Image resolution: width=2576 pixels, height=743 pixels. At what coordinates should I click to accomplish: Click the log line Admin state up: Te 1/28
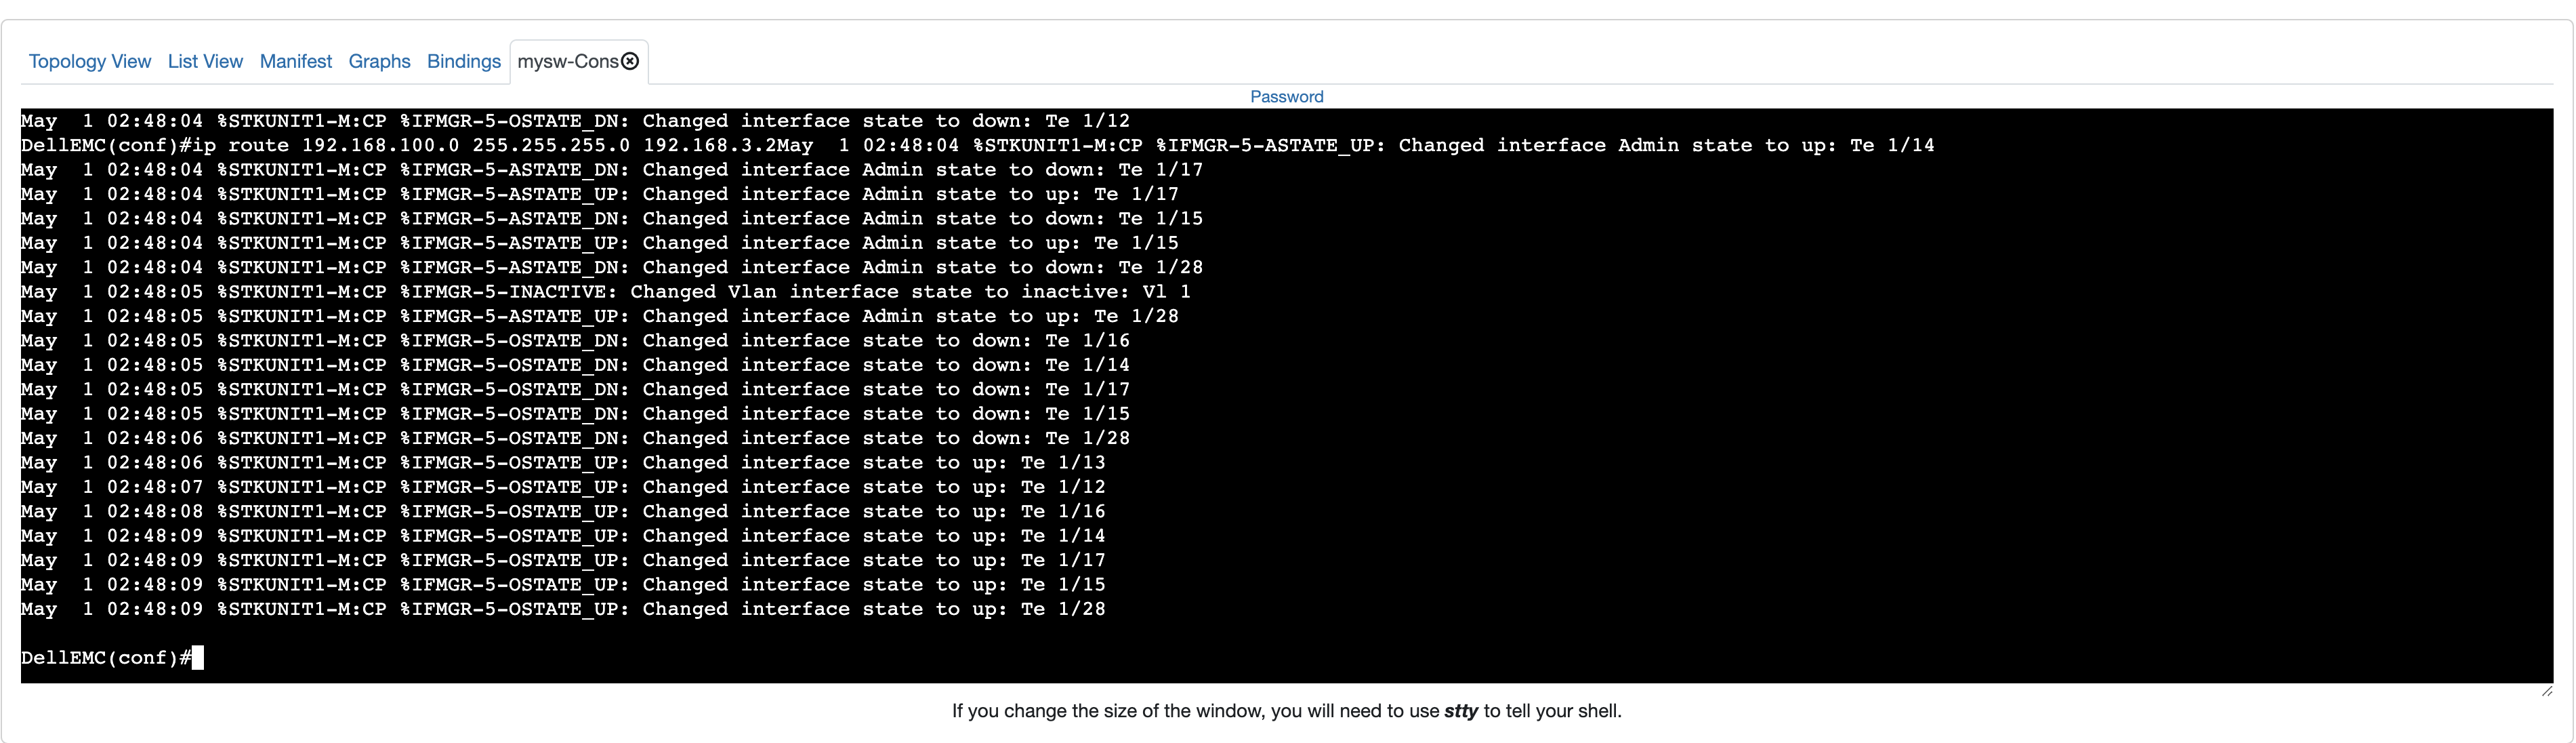tap(600, 316)
